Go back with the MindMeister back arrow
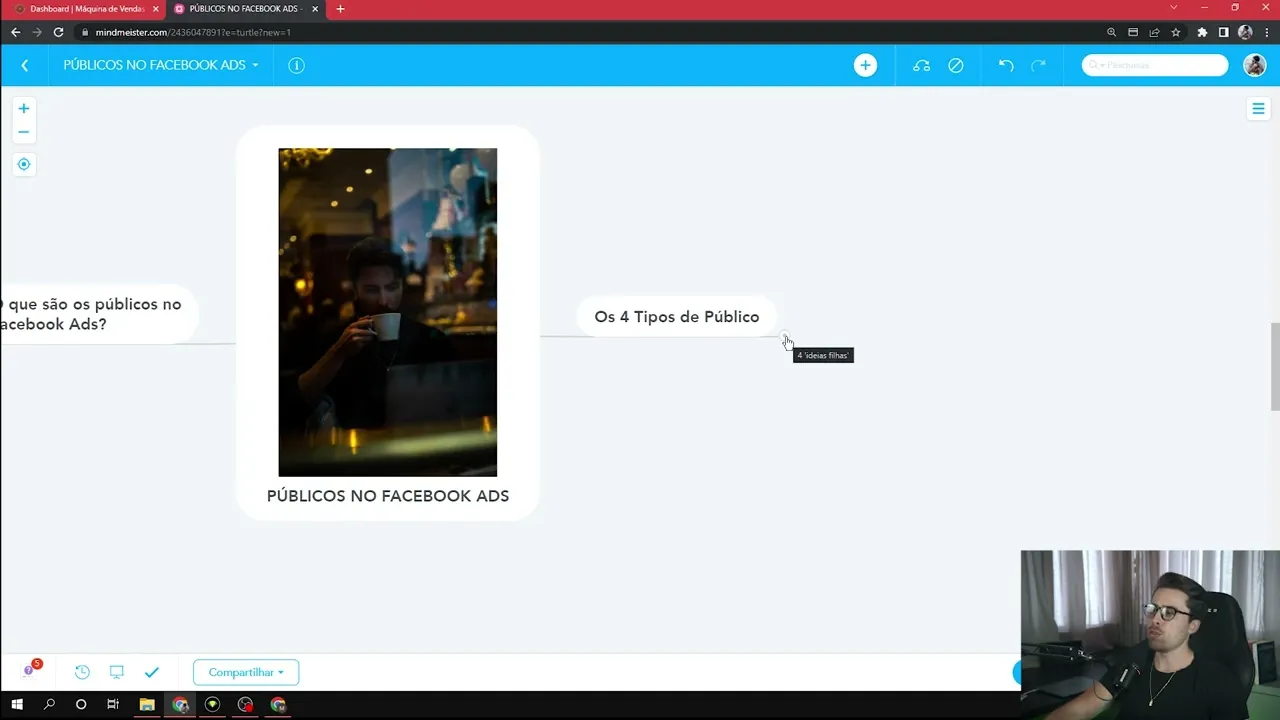The image size is (1280, 720). click(x=25, y=65)
